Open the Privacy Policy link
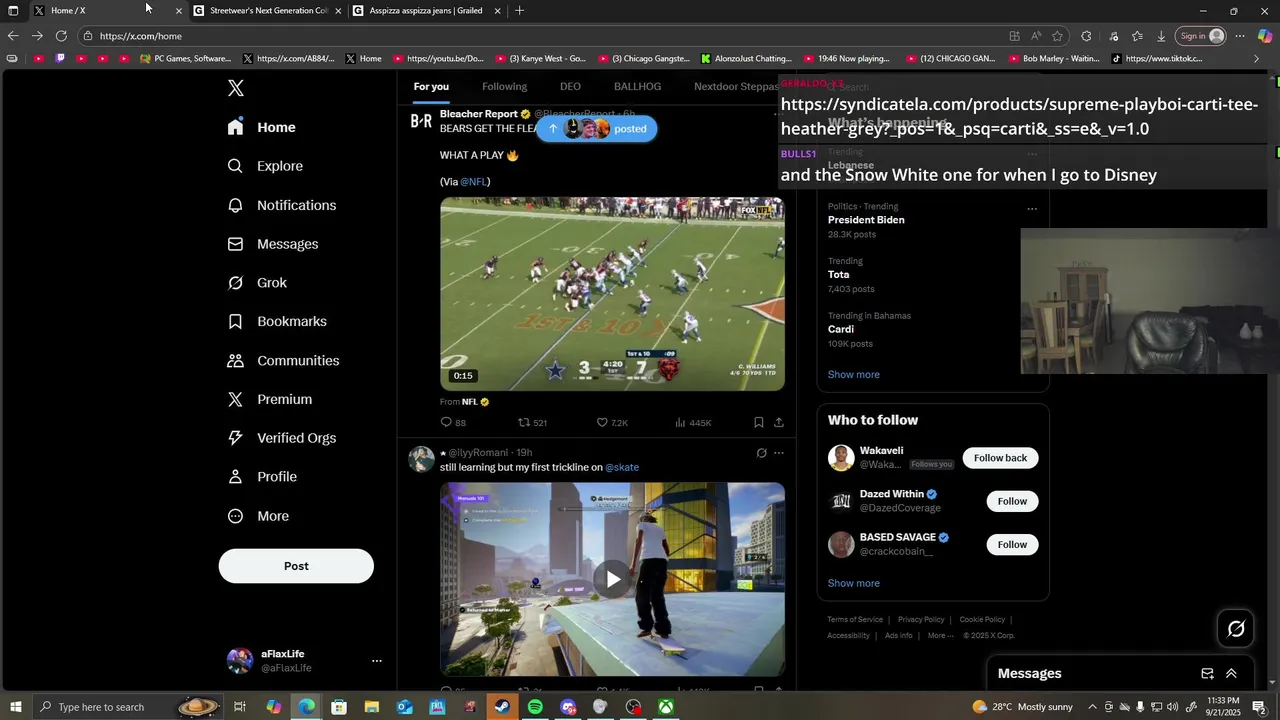Viewport: 1280px width, 720px height. point(921,620)
